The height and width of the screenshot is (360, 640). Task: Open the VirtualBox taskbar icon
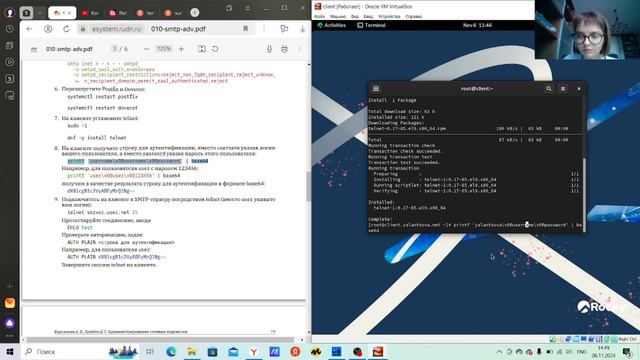point(378,351)
